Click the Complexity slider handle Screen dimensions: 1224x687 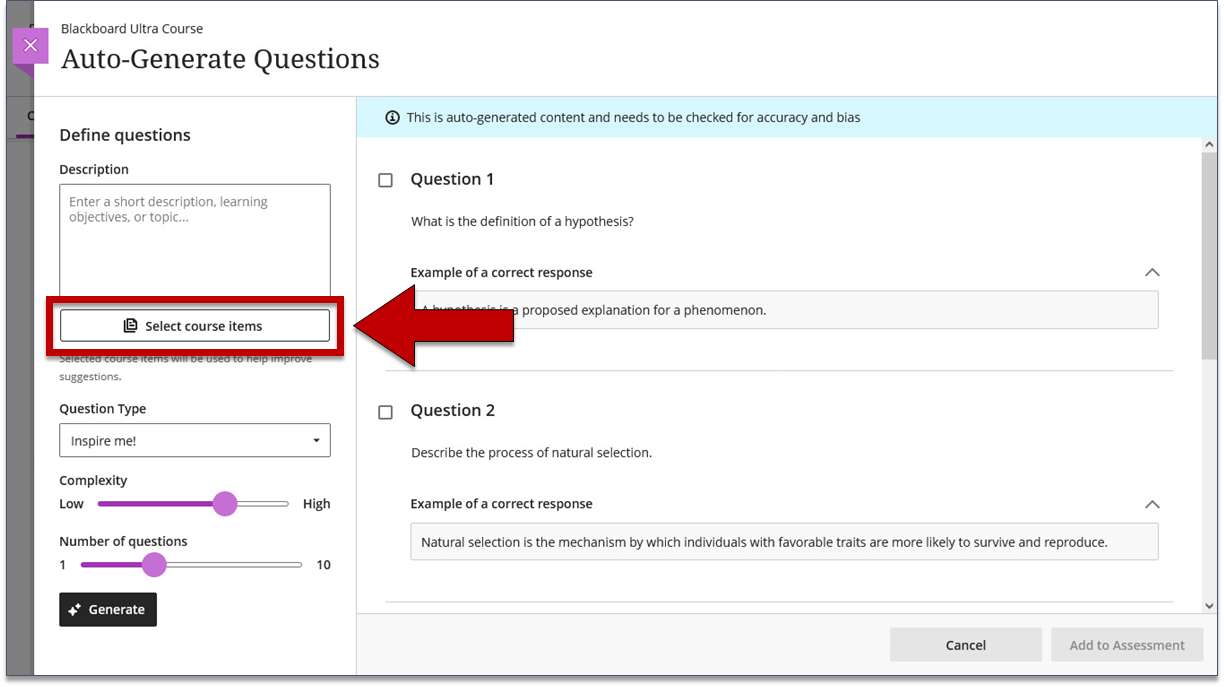225,504
